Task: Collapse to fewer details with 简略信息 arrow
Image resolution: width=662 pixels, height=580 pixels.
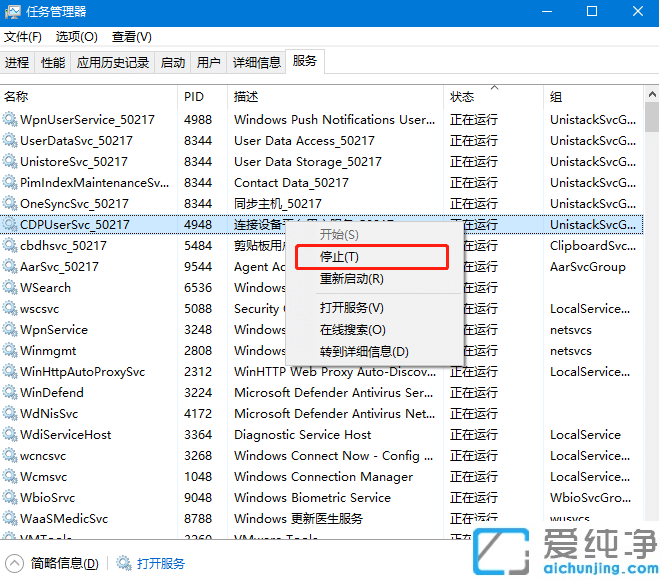Action: pyautogui.click(x=14, y=563)
